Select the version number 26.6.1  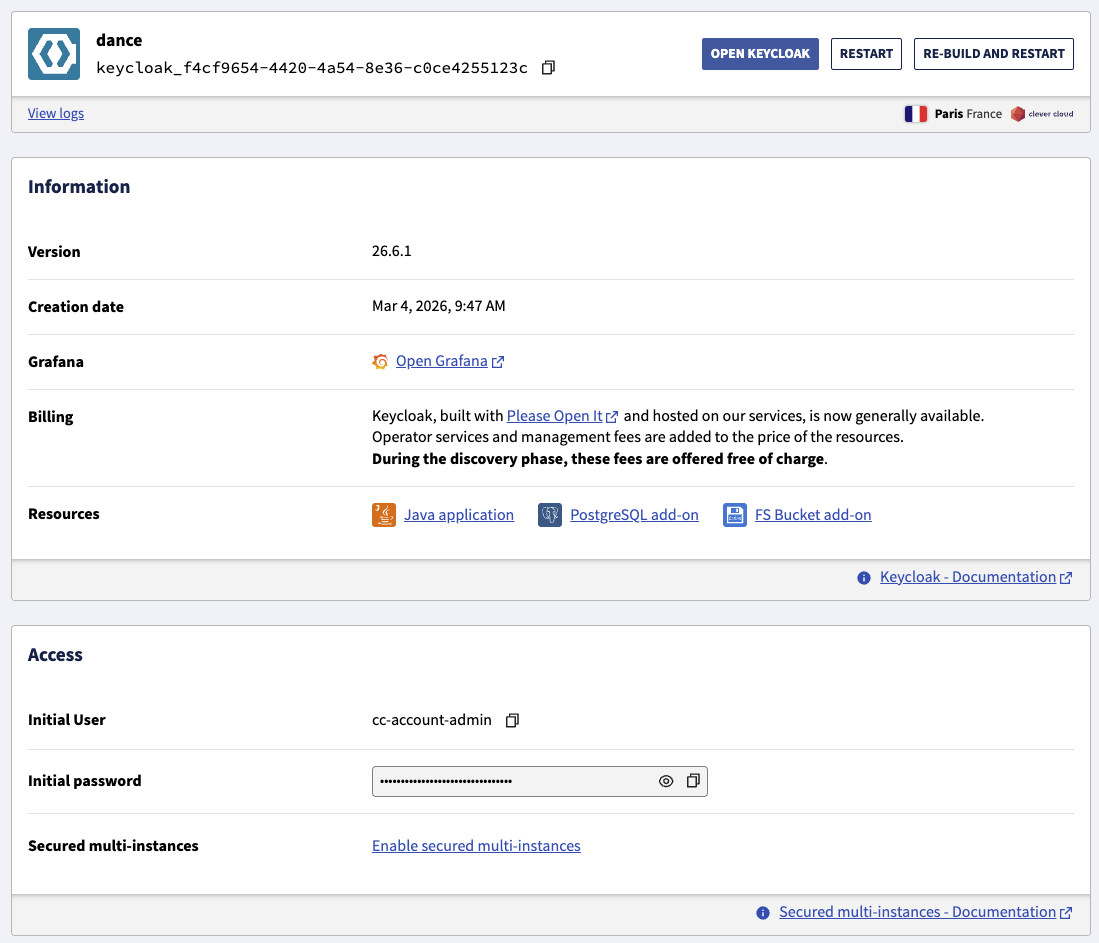pyautogui.click(x=392, y=251)
